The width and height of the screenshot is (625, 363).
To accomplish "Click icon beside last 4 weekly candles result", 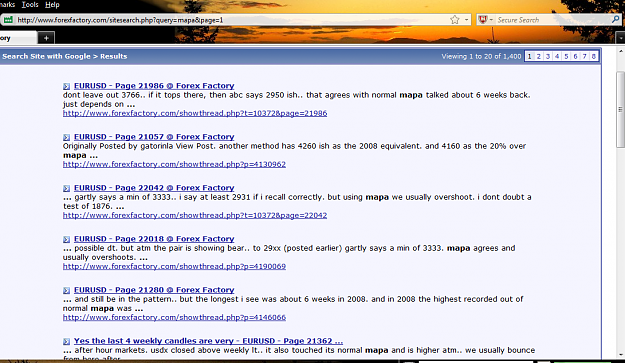I will pos(66,341).
